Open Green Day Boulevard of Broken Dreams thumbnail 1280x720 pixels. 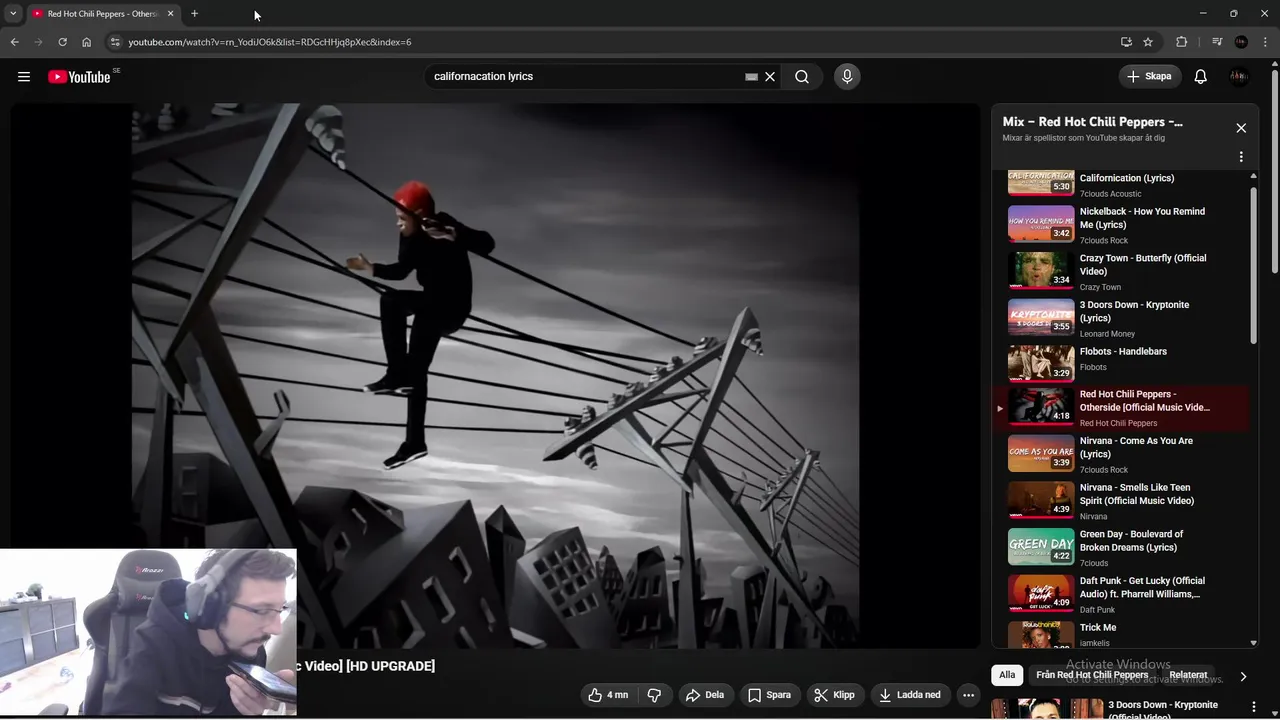tap(1041, 547)
